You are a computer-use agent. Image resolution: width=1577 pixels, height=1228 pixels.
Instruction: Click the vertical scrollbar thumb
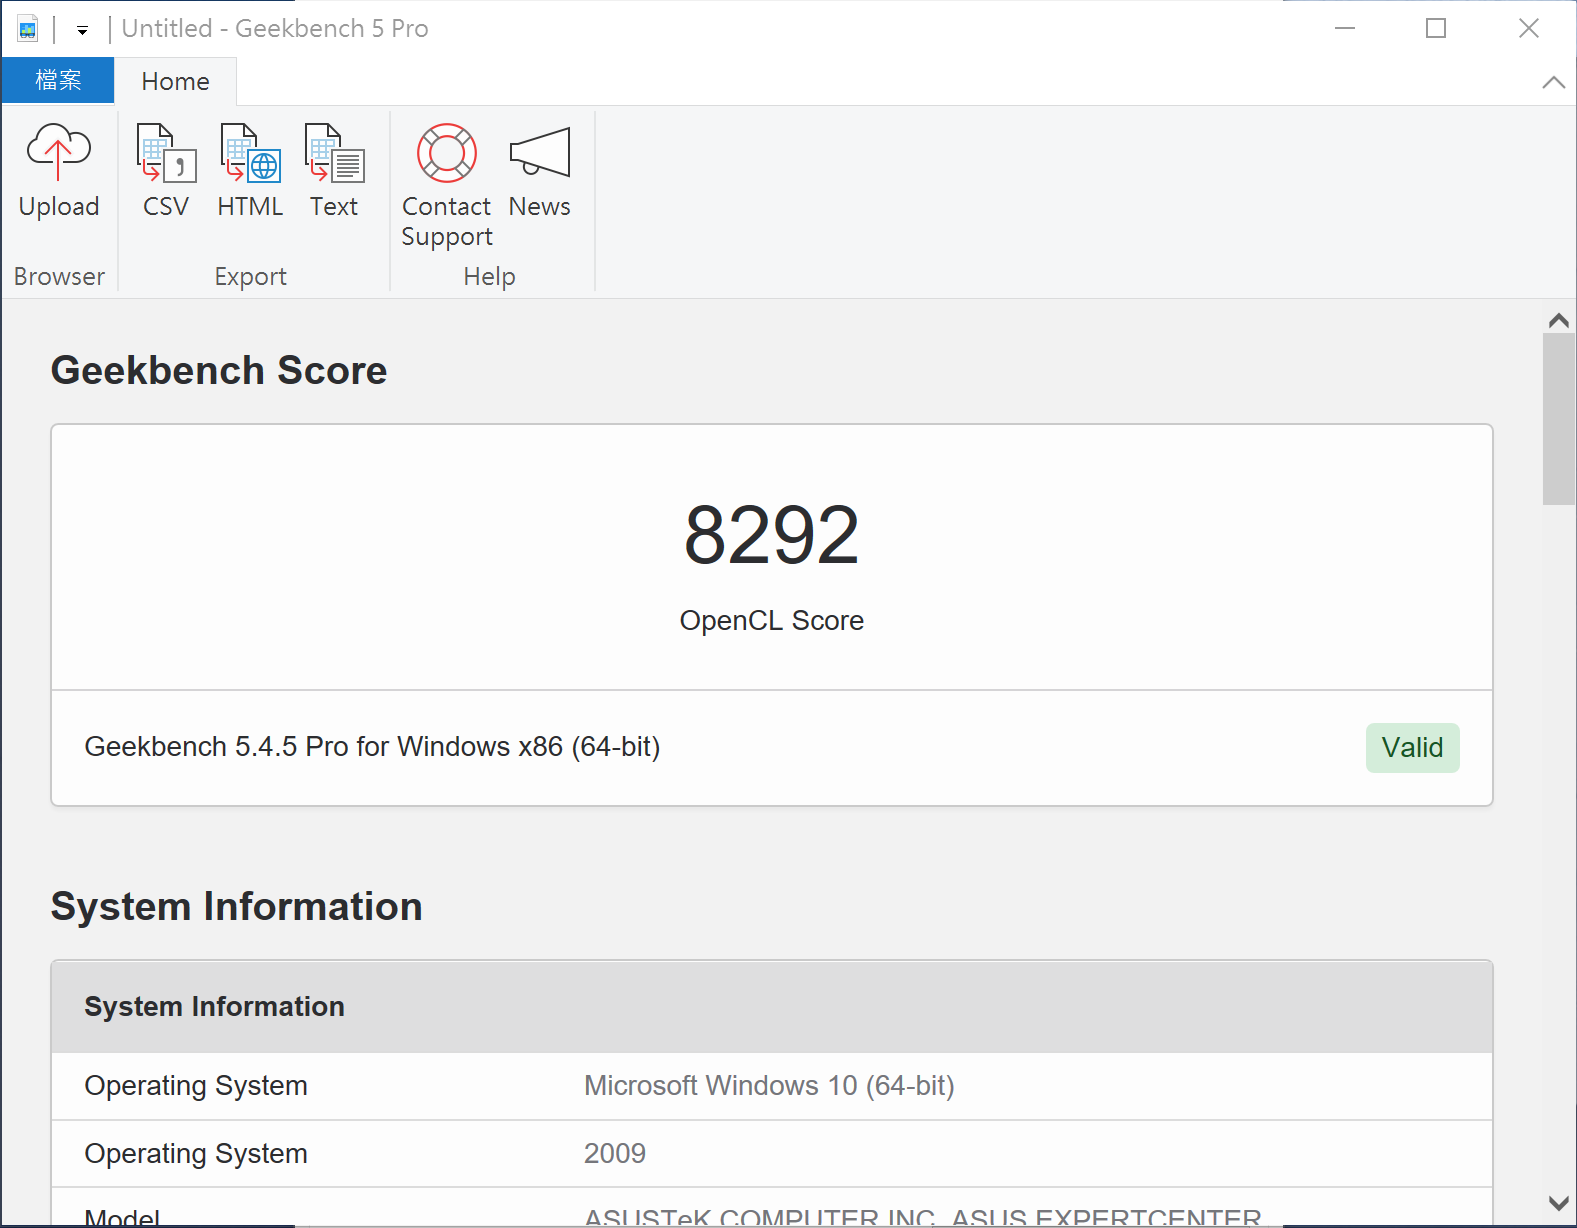1558,419
